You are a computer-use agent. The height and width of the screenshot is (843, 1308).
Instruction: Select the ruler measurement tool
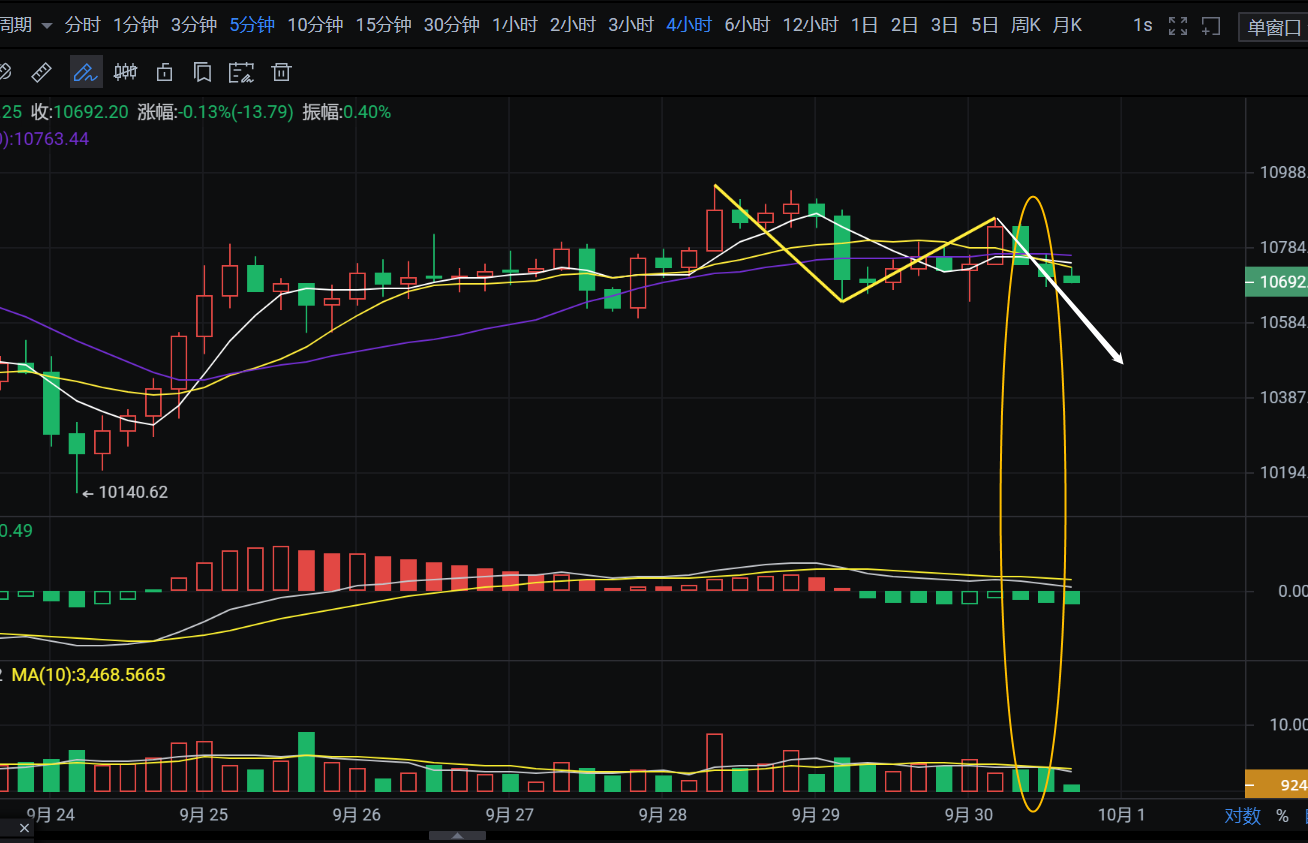(x=41, y=72)
